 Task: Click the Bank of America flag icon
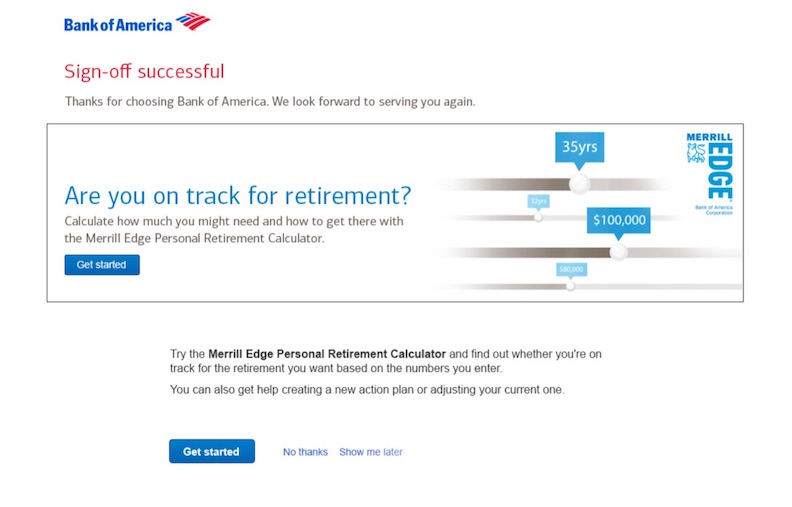193,22
